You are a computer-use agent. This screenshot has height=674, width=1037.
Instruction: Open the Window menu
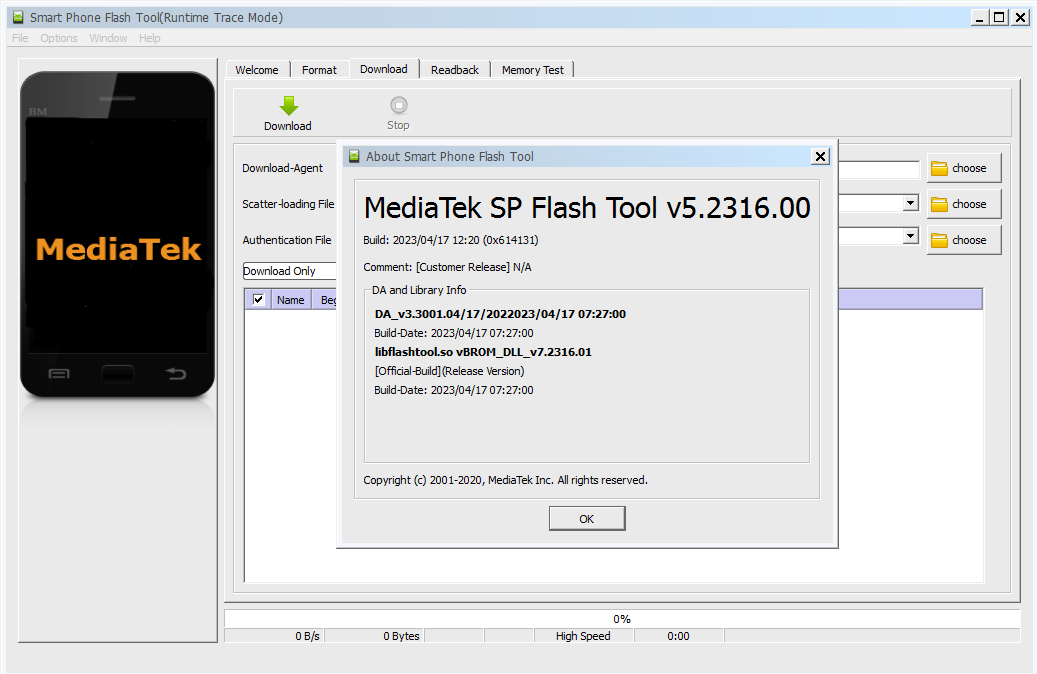tap(108, 38)
